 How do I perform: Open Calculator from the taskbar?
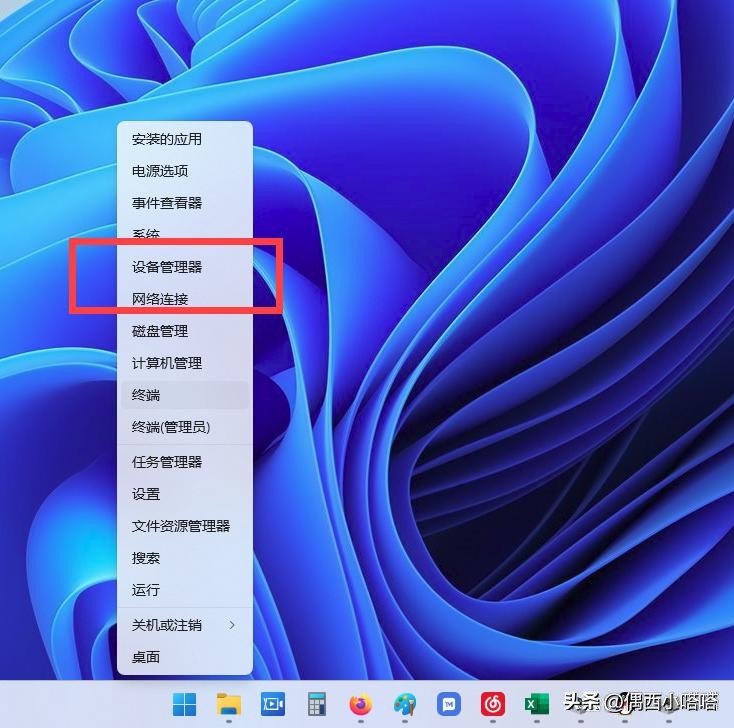click(x=317, y=704)
